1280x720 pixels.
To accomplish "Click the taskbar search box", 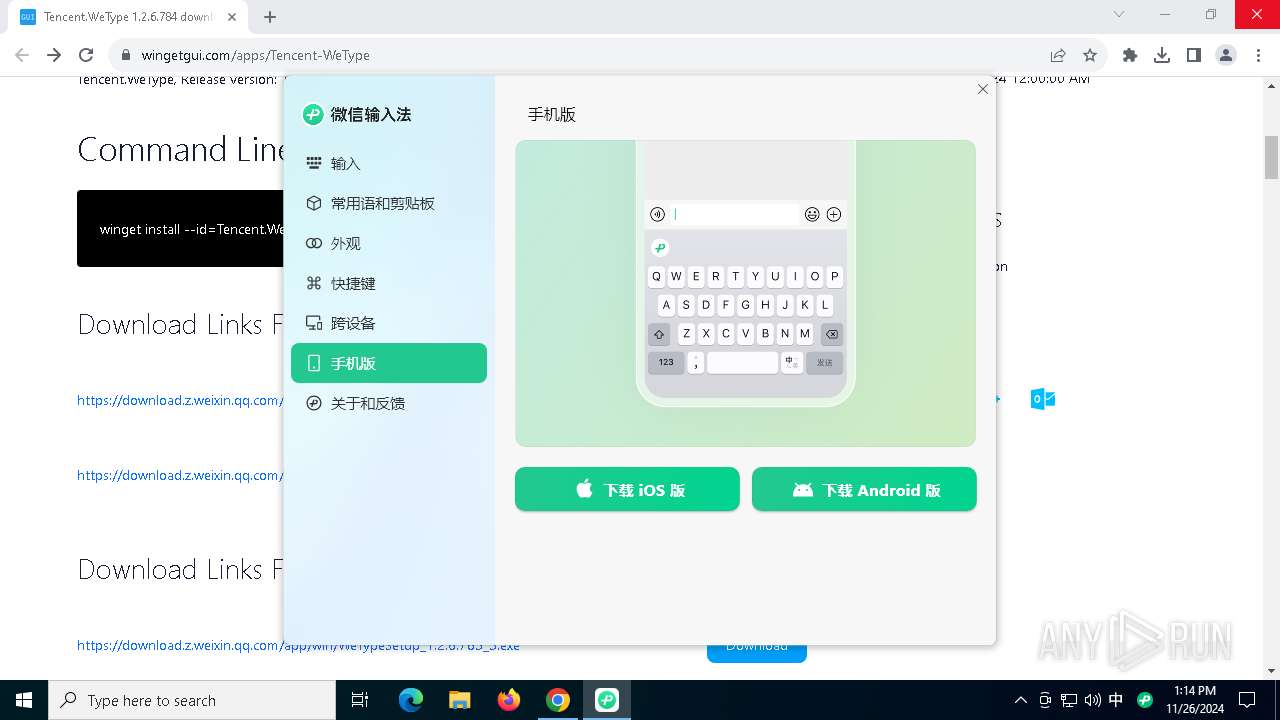I will 192,700.
